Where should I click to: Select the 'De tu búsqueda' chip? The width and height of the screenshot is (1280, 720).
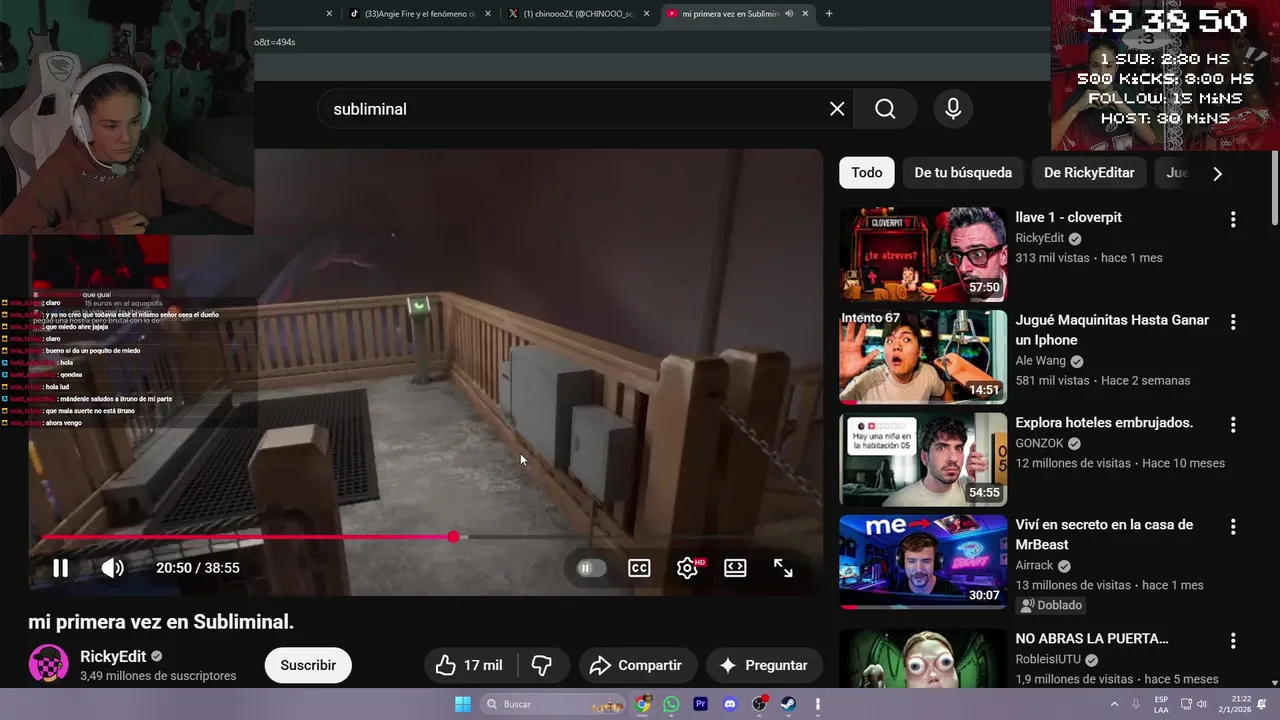tap(963, 173)
